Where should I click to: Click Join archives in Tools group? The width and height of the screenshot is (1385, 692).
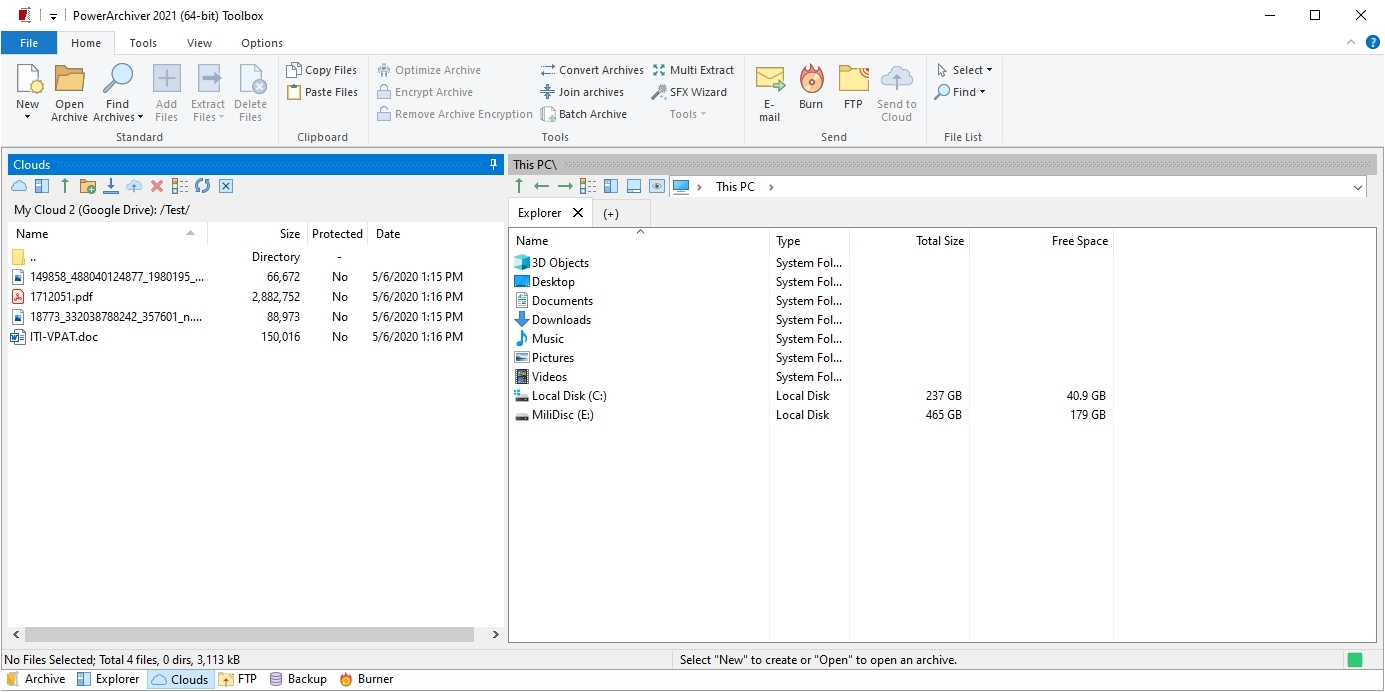pos(582,92)
